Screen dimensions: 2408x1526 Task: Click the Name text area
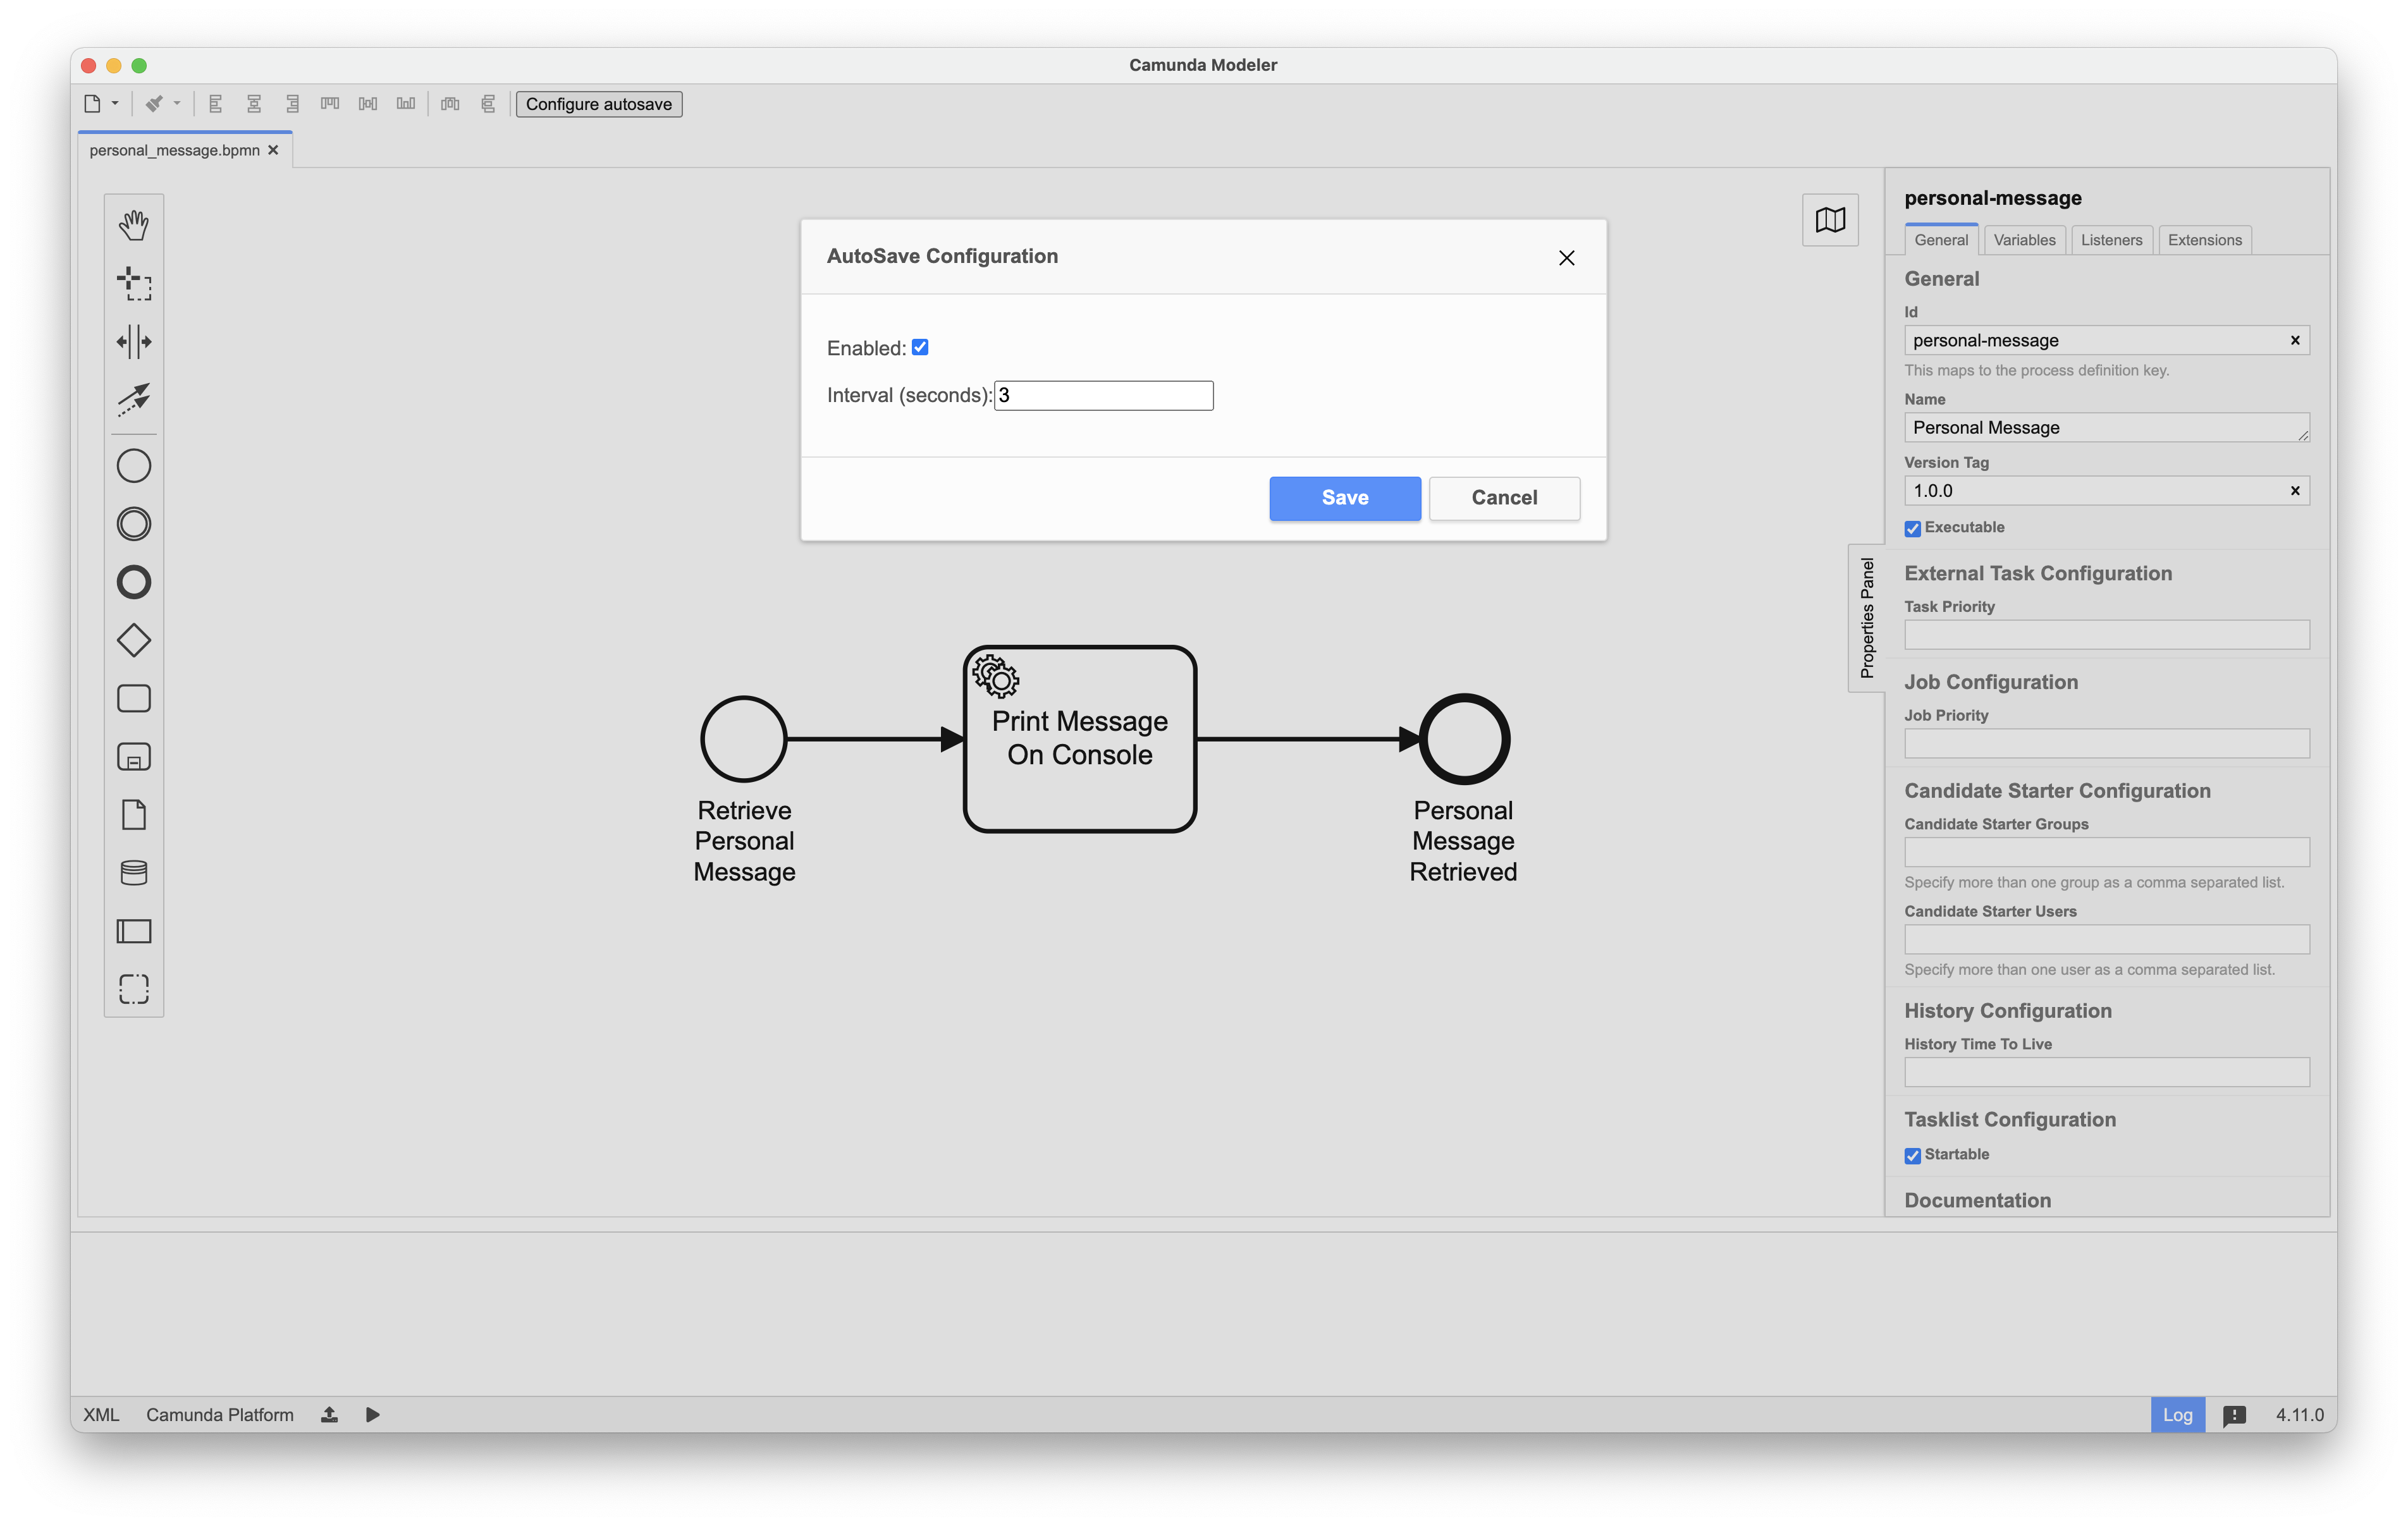click(2107, 427)
